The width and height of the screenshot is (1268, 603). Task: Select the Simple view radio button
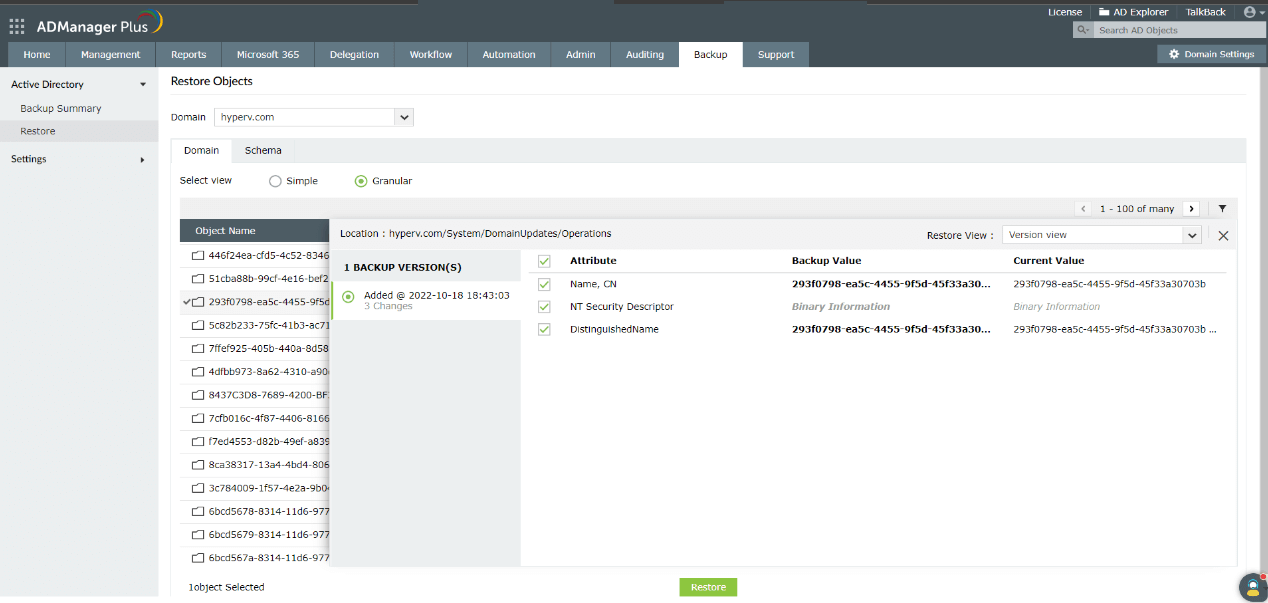point(275,181)
